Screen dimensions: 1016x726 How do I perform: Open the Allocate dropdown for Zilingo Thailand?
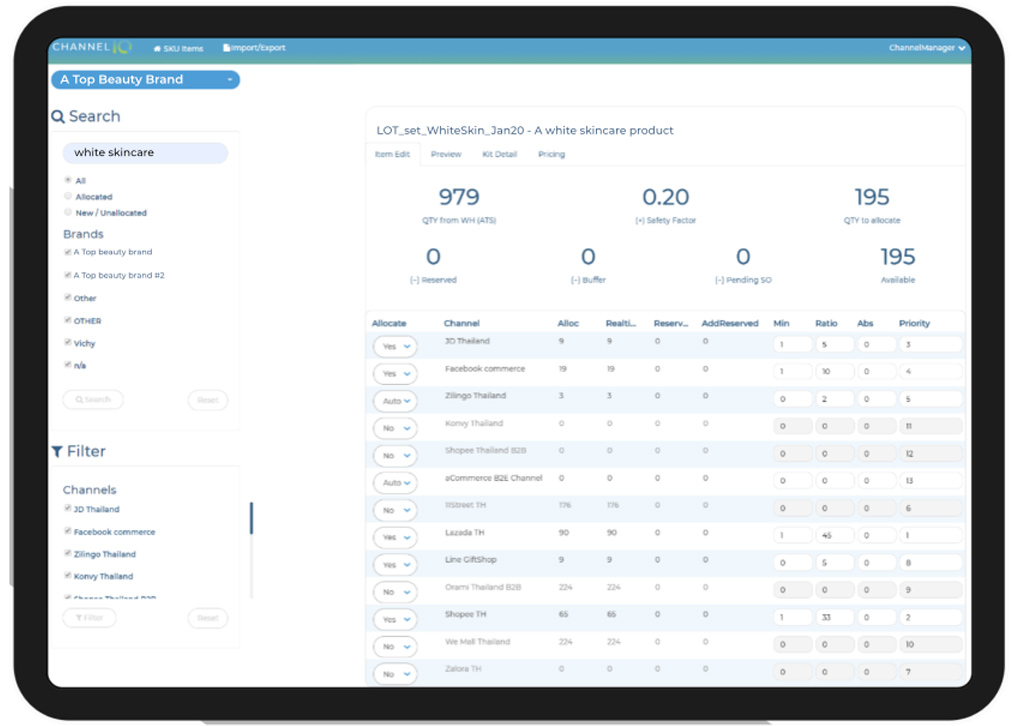pyautogui.click(x=396, y=401)
